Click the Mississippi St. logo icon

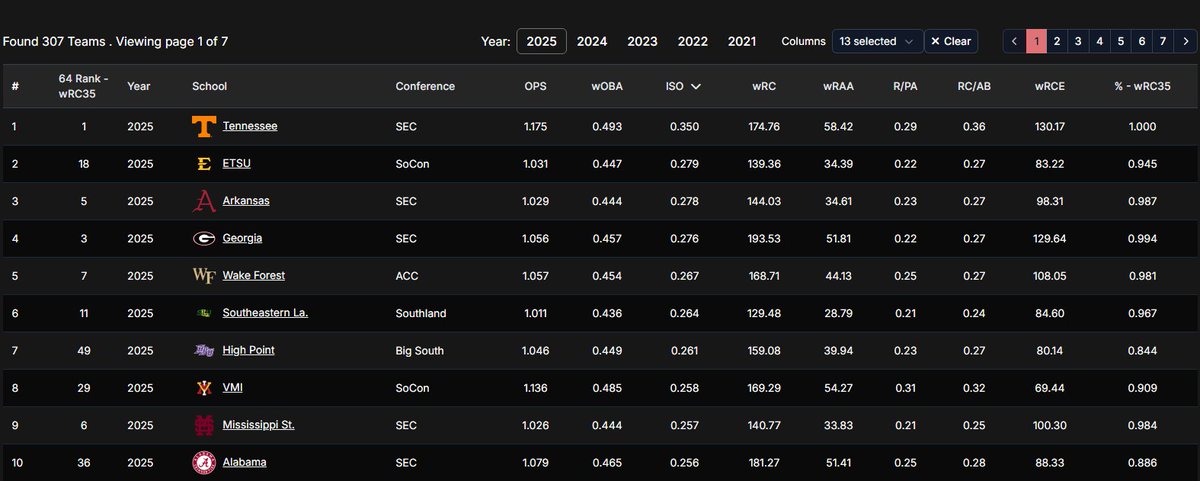pyautogui.click(x=204, y=425)
